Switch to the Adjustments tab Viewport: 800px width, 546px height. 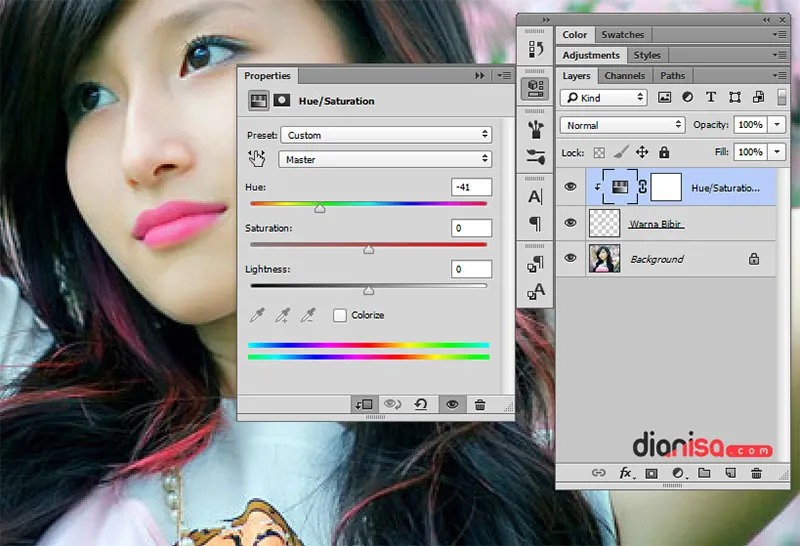click(591, 55)
